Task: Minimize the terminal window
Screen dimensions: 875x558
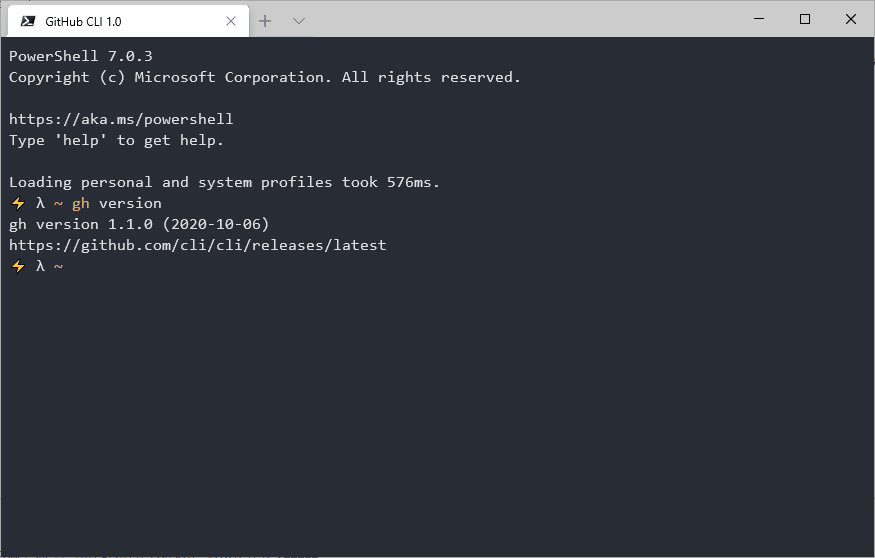Action: [x=759, y=19]
